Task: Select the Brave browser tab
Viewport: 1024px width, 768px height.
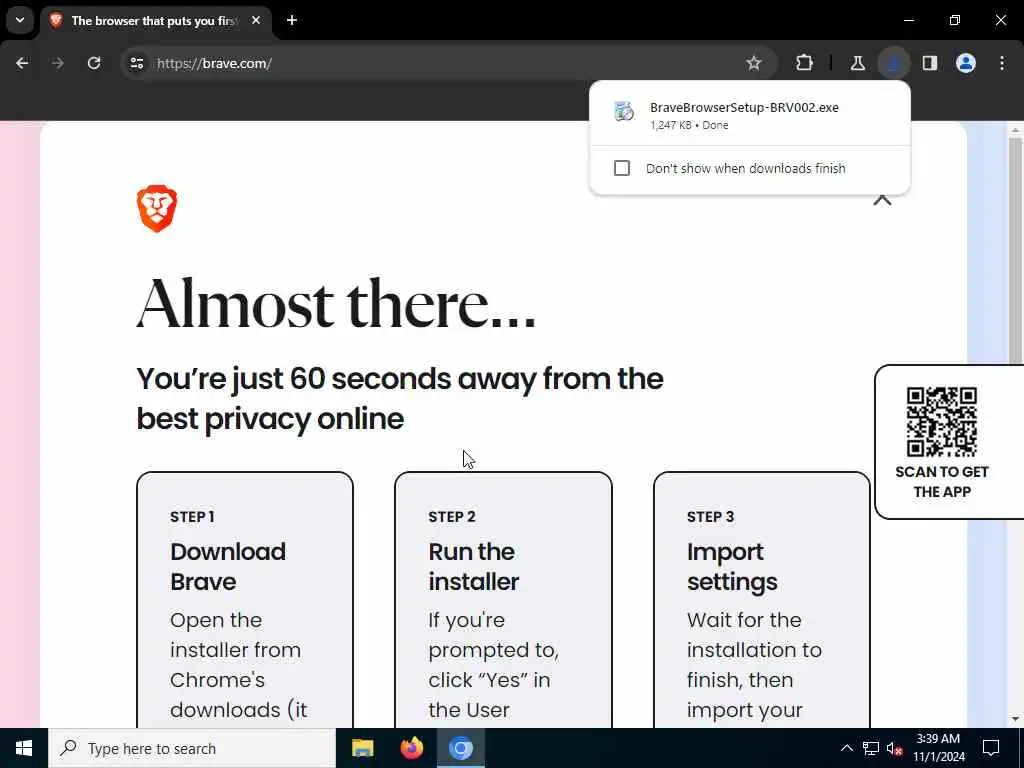Action: (x=155, y=21)
